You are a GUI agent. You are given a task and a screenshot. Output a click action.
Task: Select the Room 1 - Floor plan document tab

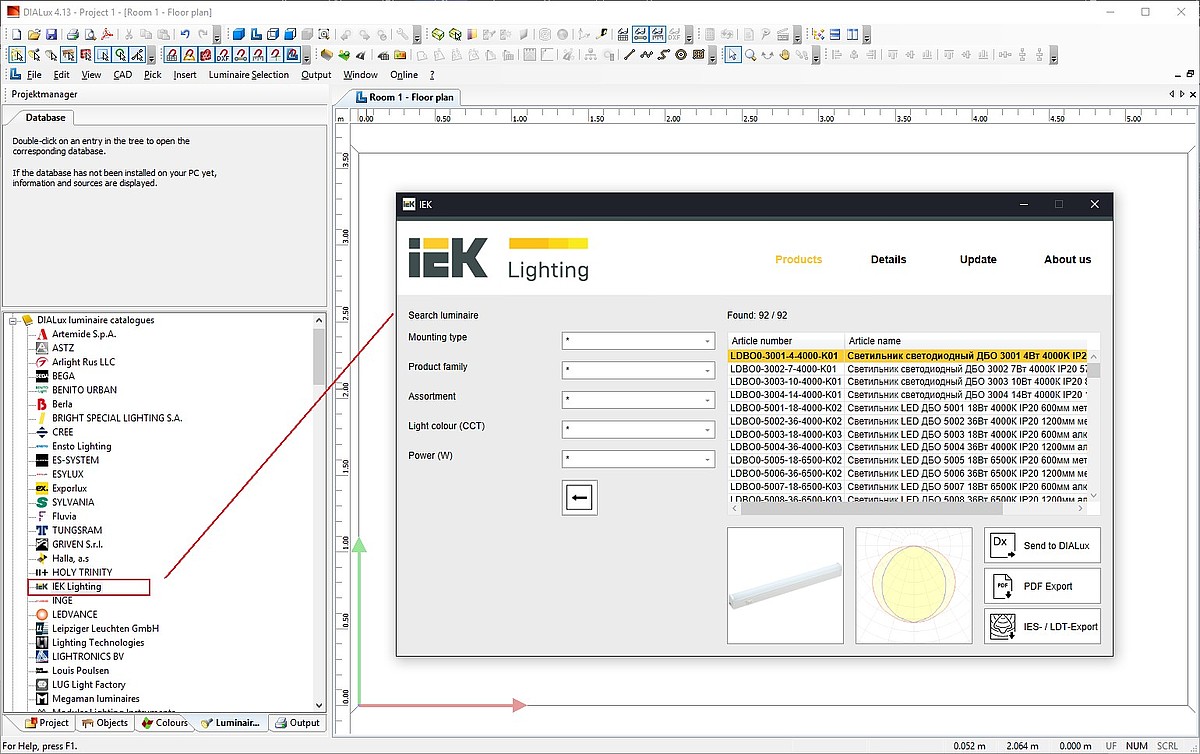pos(406,97)
